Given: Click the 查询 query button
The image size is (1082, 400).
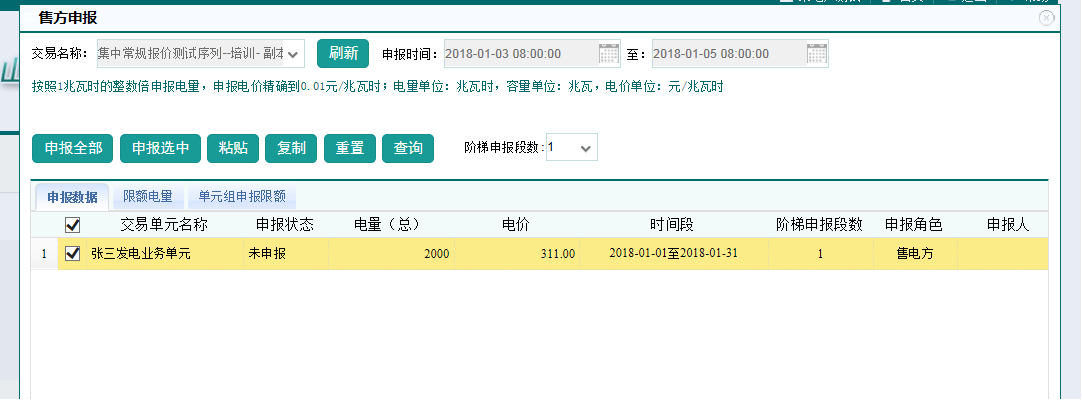Looking at the screenshot, I should (407, 148).
